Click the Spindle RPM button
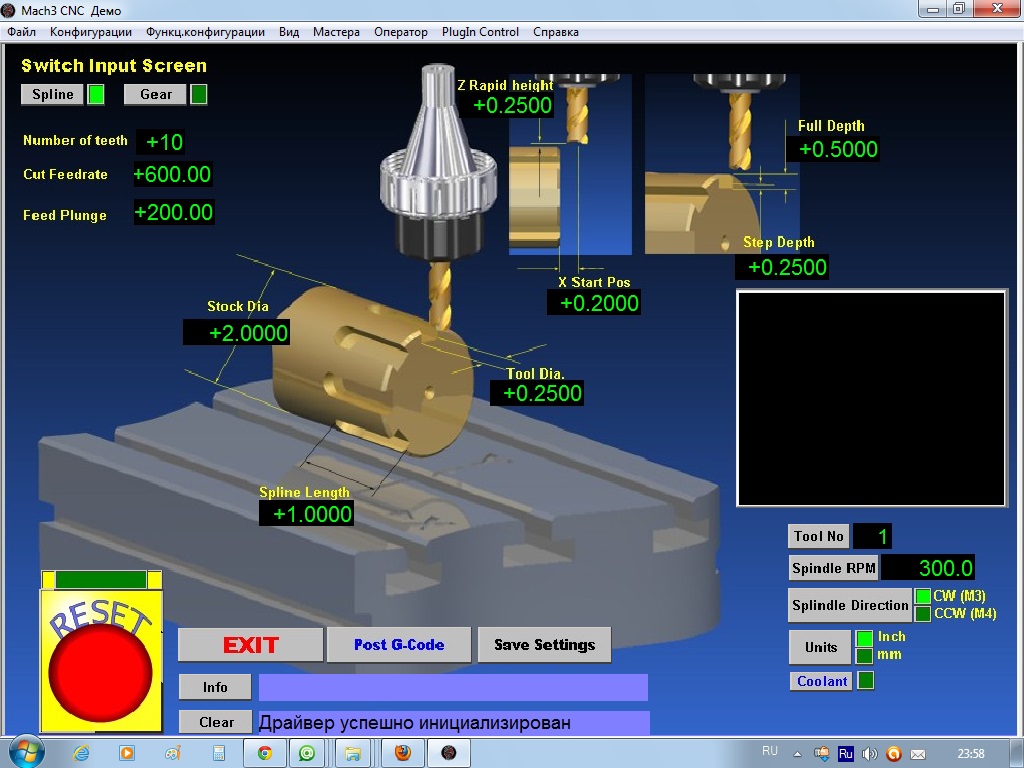Screen dimensions: 1024x768 833,568
